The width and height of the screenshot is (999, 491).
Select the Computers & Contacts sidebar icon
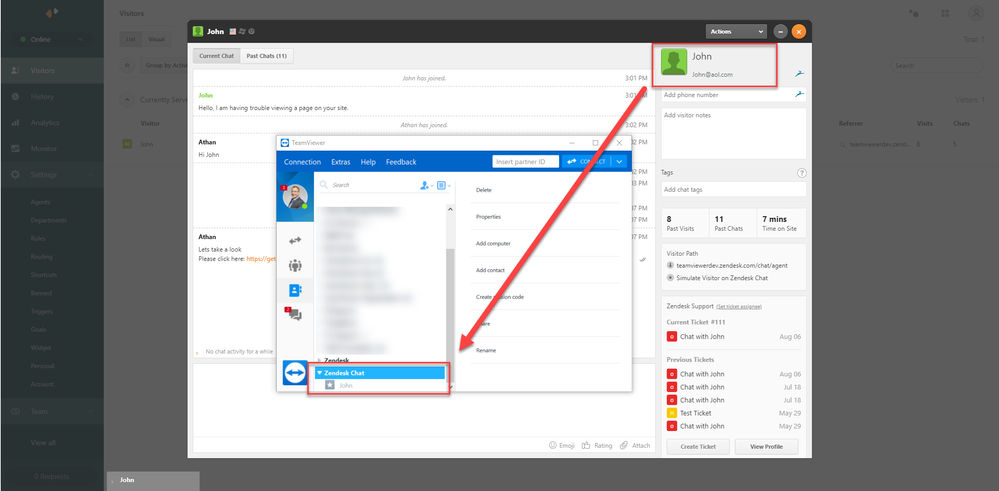coord(295,290)
